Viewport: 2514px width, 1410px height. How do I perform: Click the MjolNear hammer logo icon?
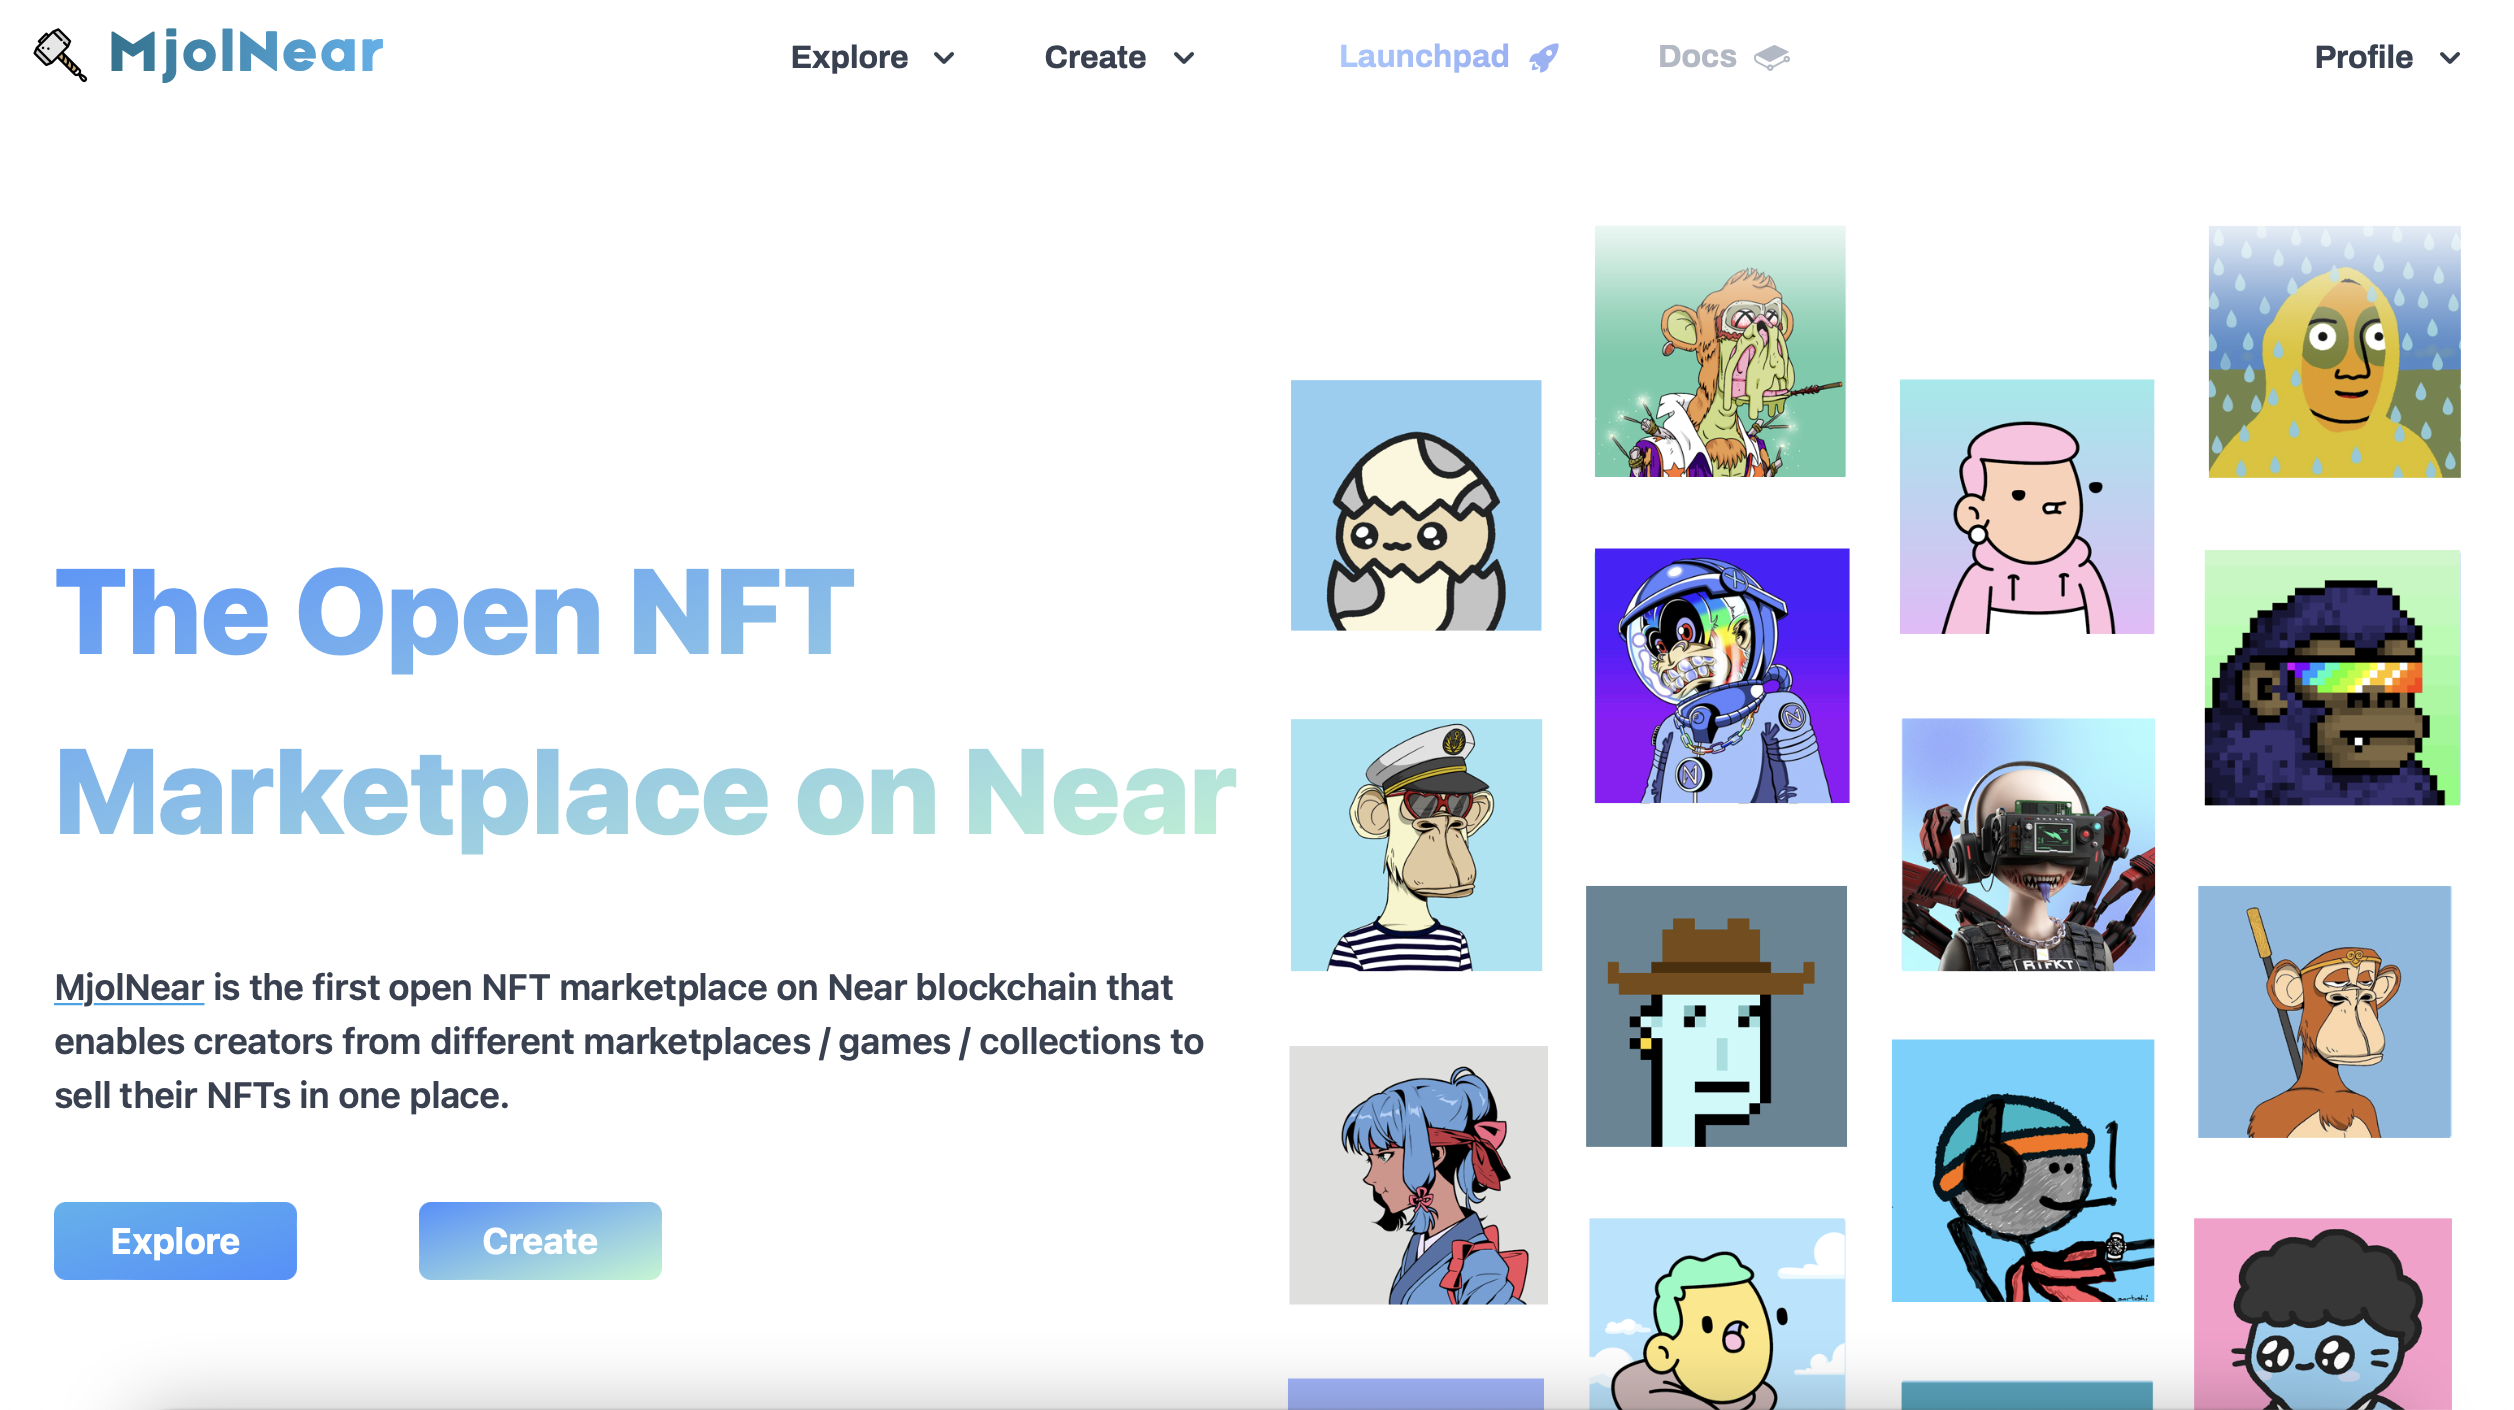coord(60,55)
